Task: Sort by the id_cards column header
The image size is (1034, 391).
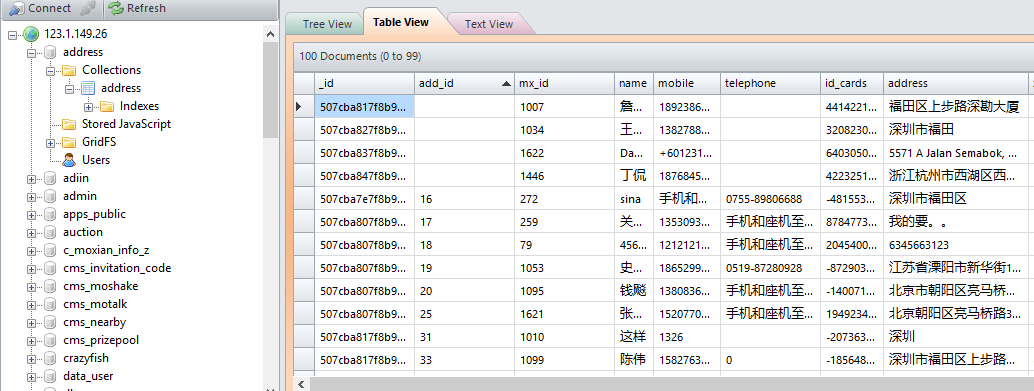Action: click(851, 83)
